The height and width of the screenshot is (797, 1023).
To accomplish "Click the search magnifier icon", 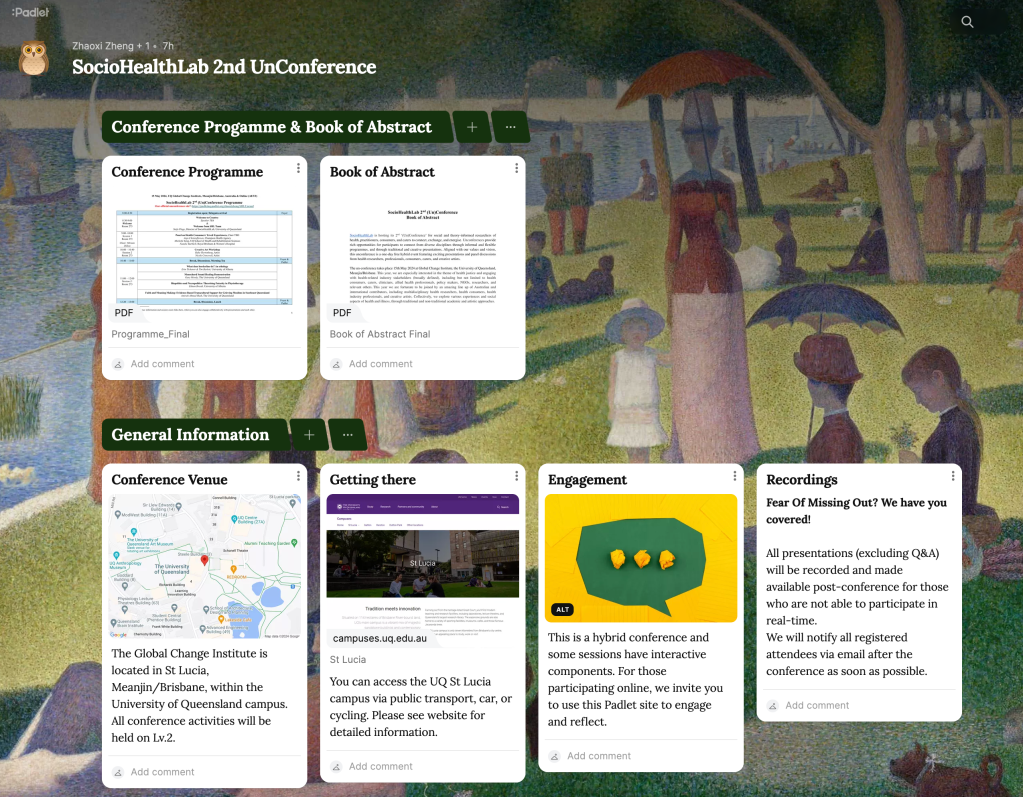I will pos(966,22).
